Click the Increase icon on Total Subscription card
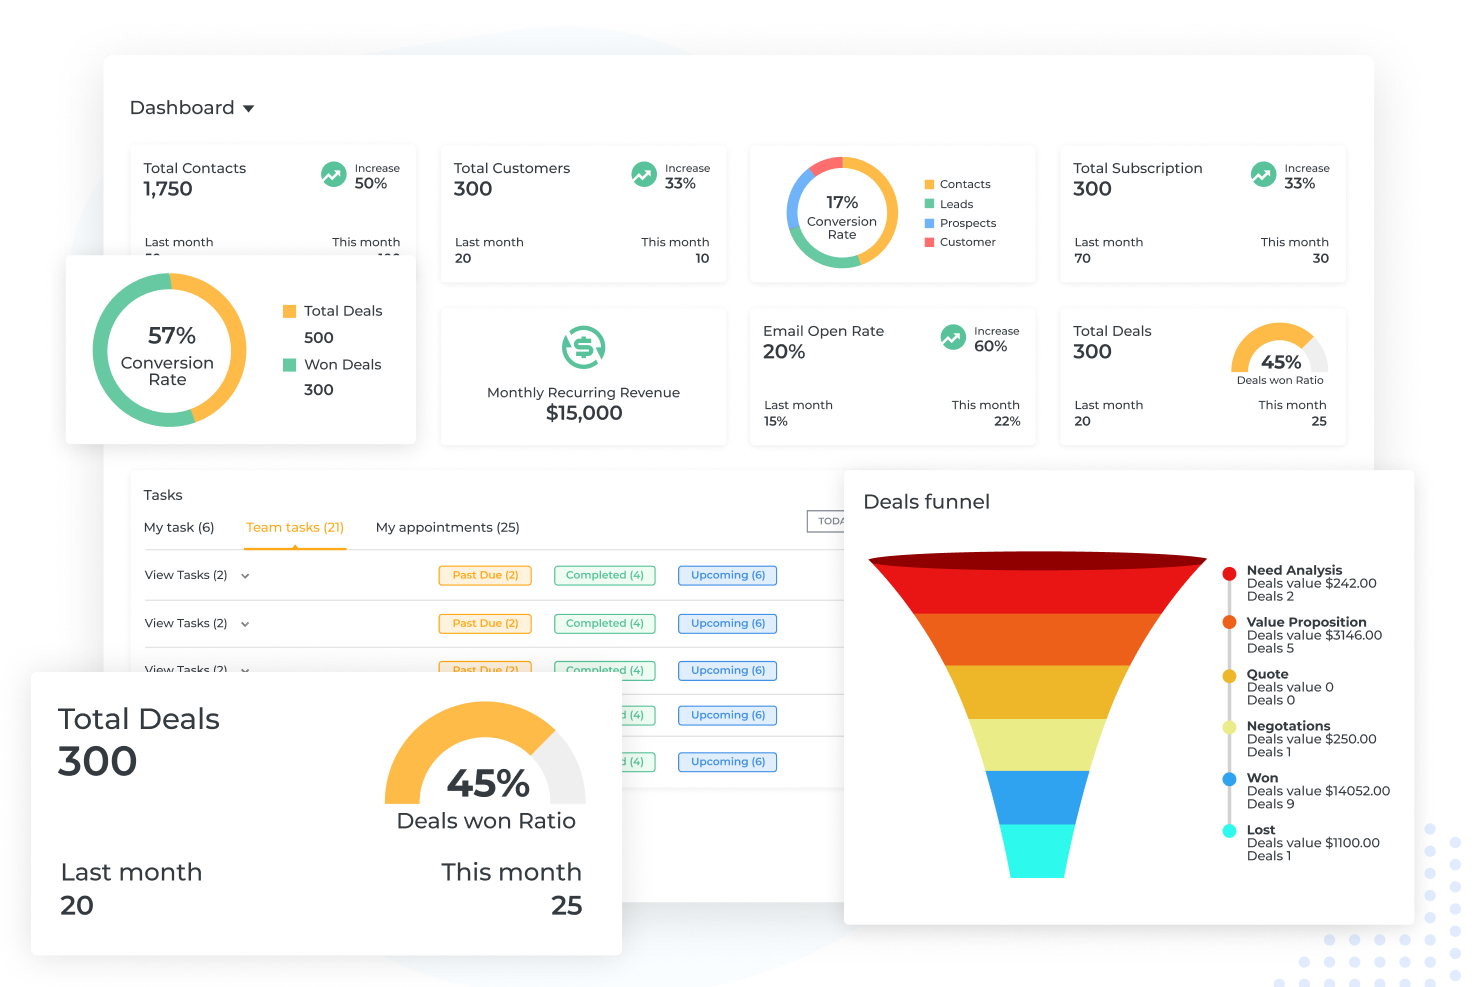The height and width of the screenshot is (987, 1480). [1263, 174]
